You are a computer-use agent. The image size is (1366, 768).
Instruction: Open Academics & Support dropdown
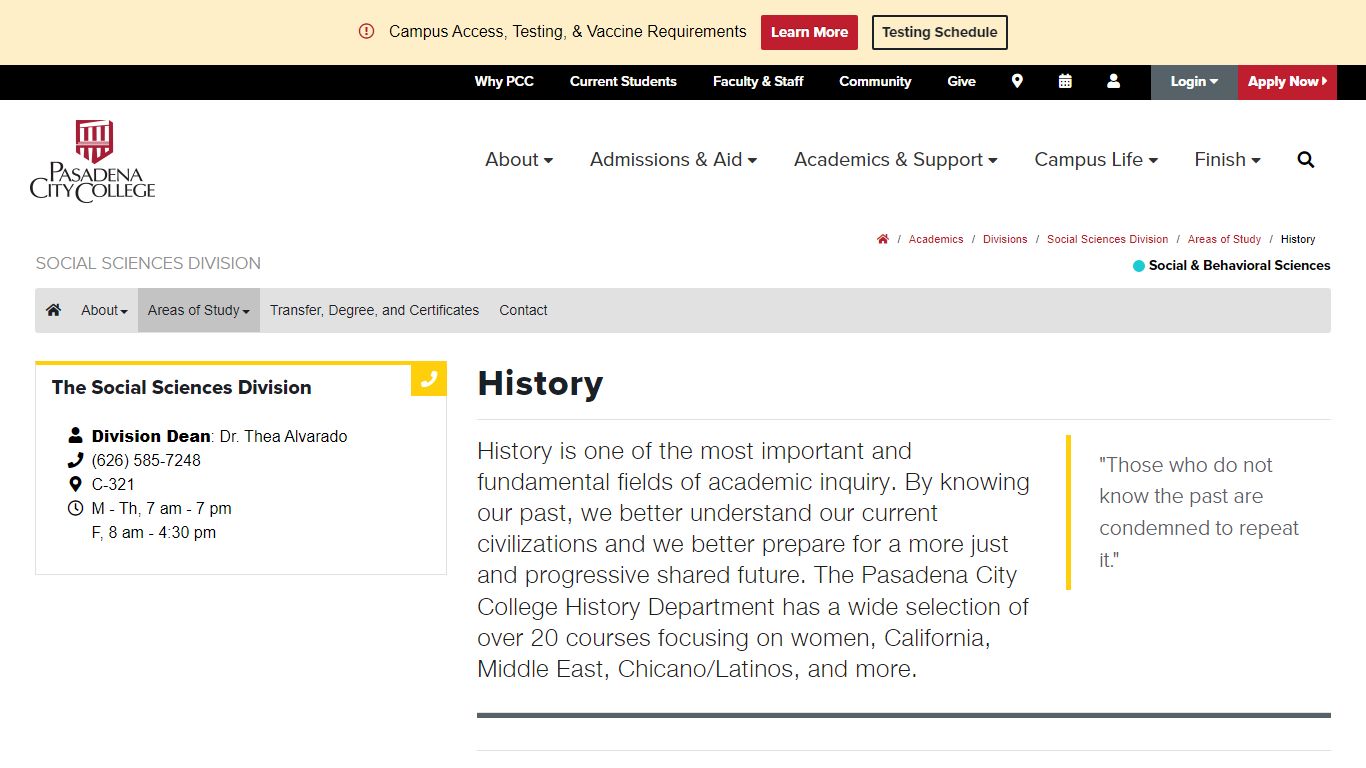tap(896, 160)
